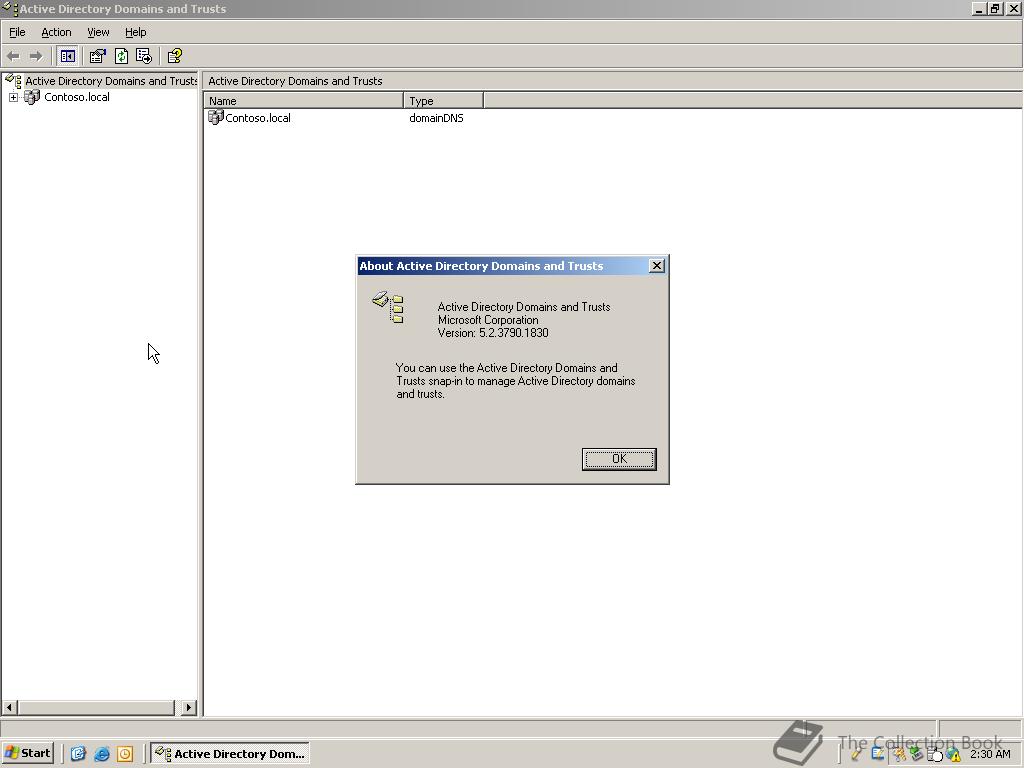The image size is (1024, 768).
Task: Click the green Refresh toolbar icon
Action: tap(121, 56)
